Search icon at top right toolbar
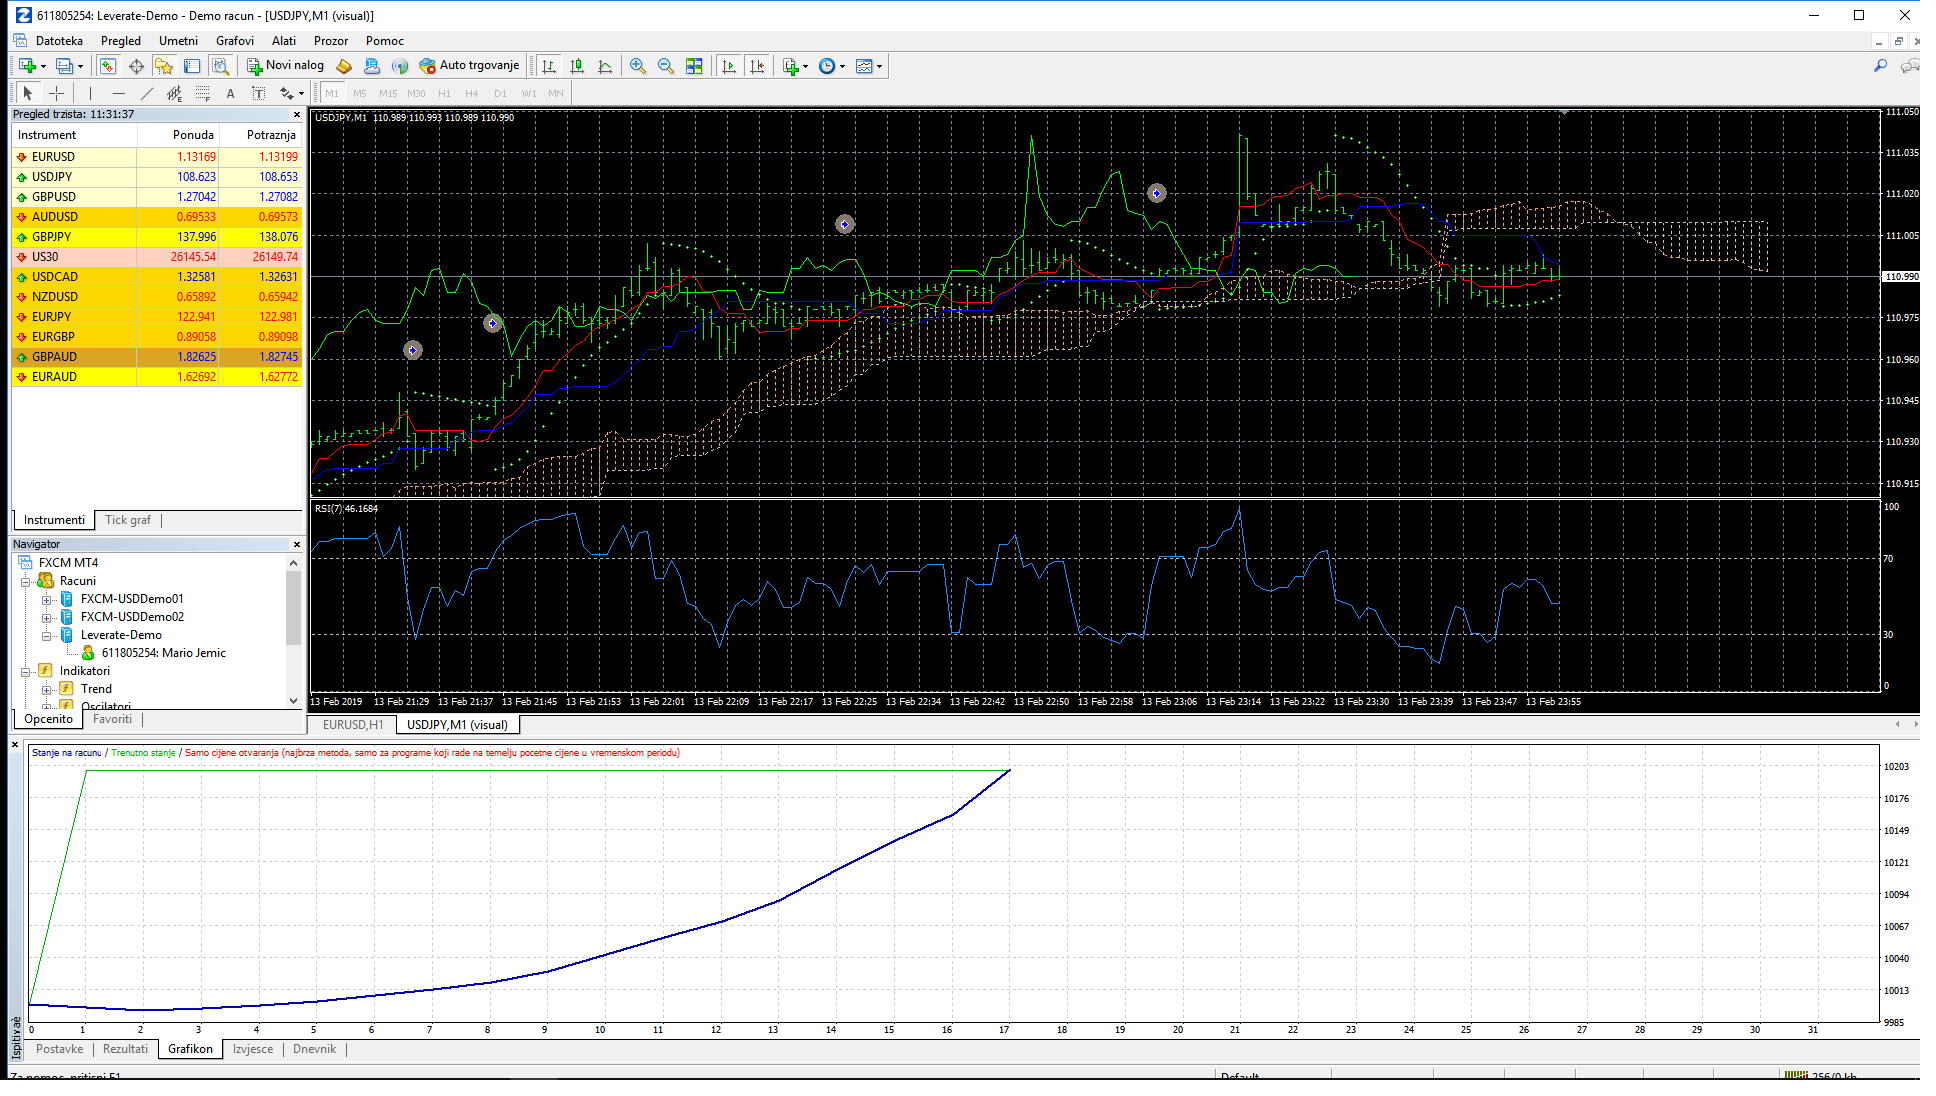This screenshot has height=1096, width=1936. click(x=1880, y=66)
